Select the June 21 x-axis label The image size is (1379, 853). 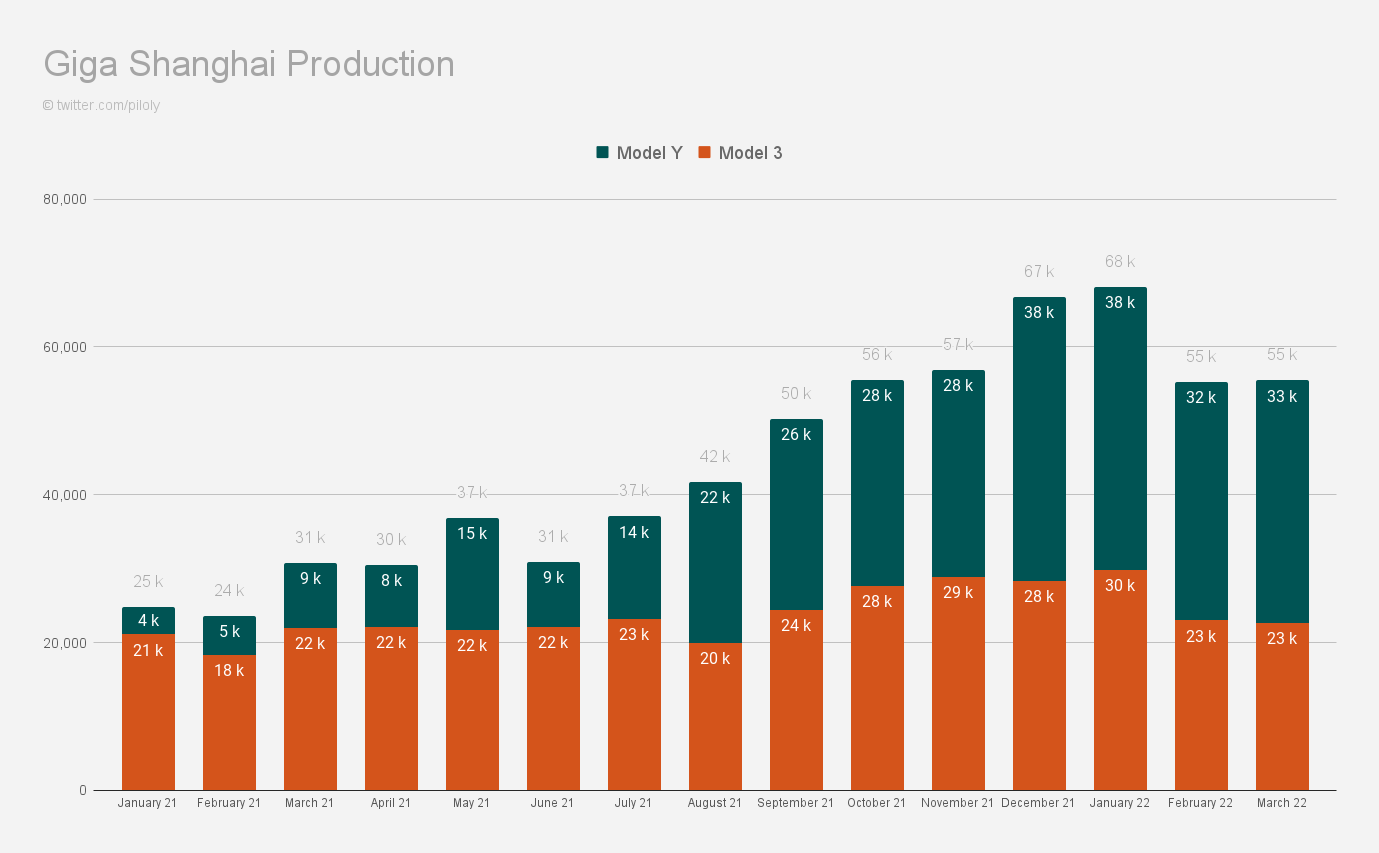(553, 803)
